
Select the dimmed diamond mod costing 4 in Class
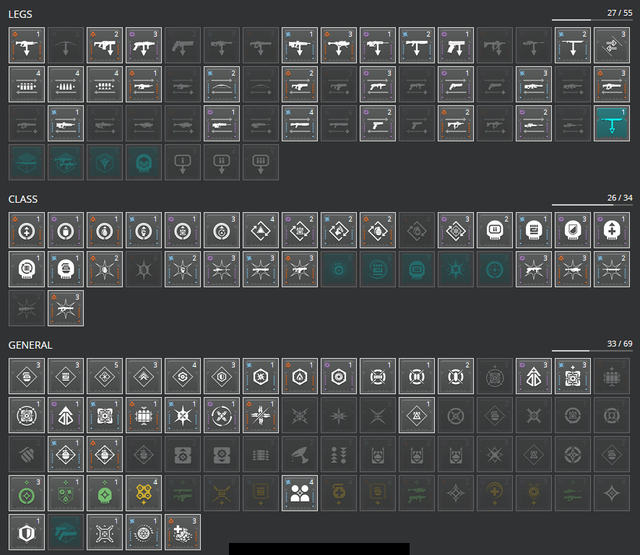click(x=417, y=230)
